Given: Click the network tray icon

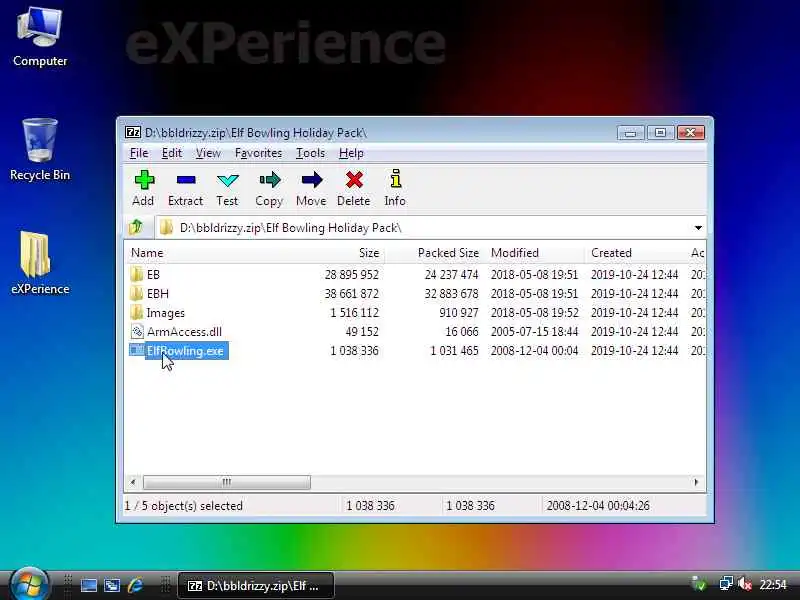Looking at the screenshot, I should pyautogui.click(x=725, y=584).
